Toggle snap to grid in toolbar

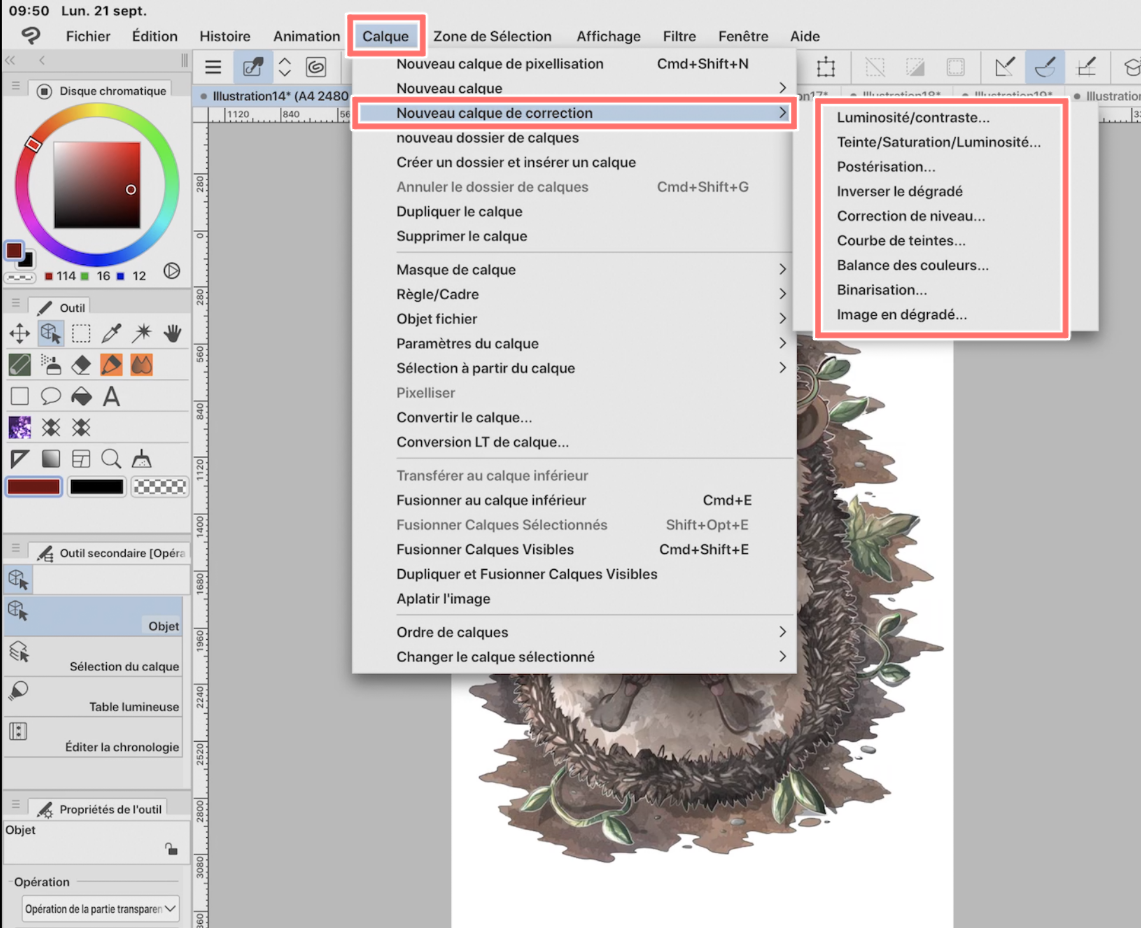click(1085, 67)
